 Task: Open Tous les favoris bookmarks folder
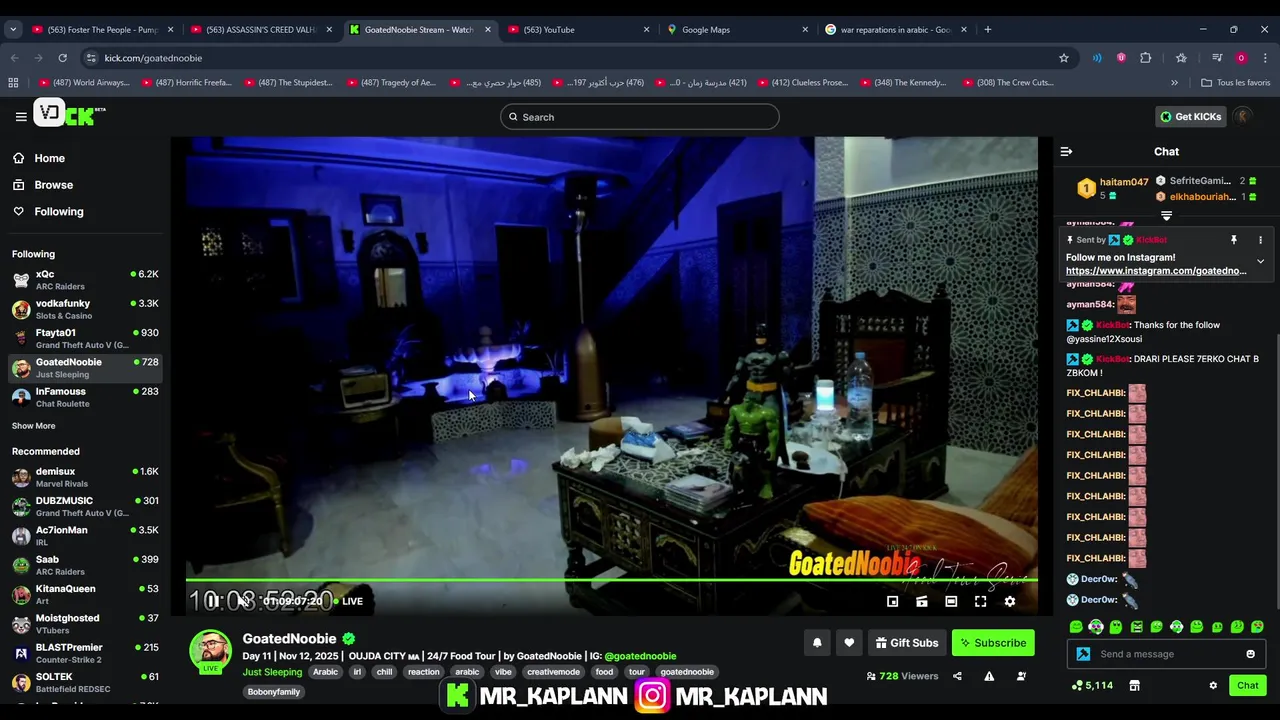point(1235,83)
